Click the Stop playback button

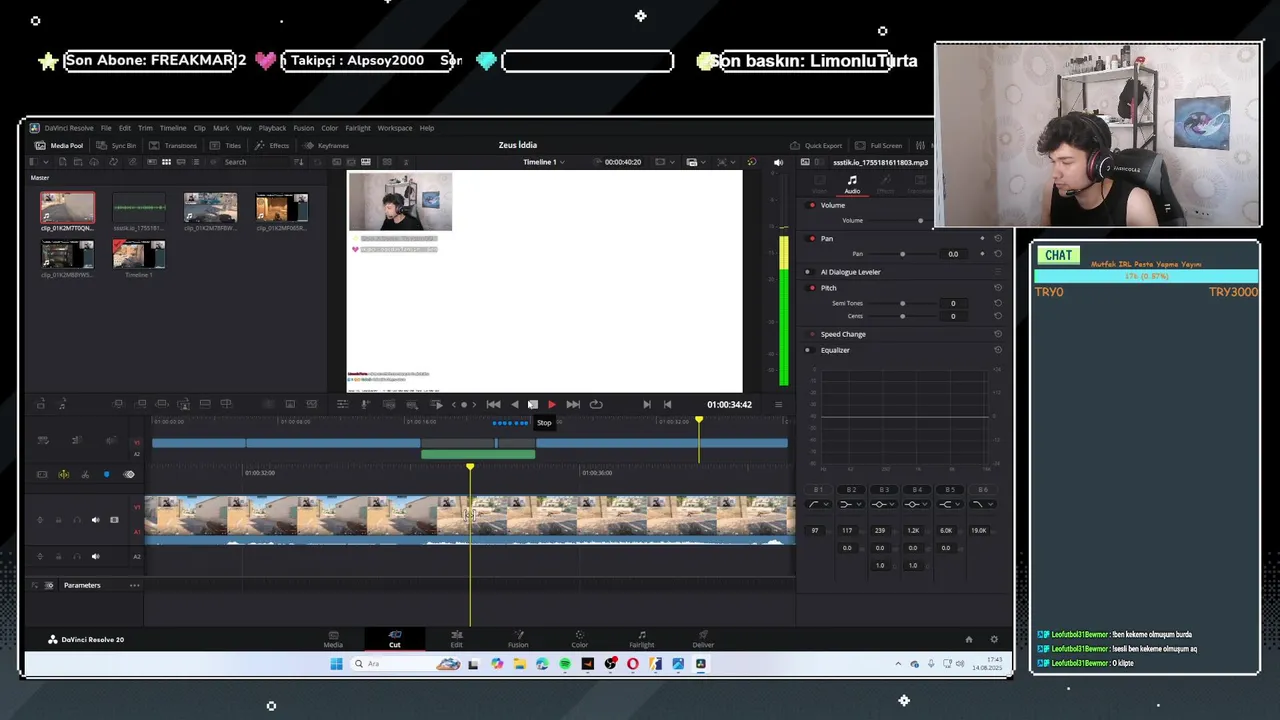point(533,404)
